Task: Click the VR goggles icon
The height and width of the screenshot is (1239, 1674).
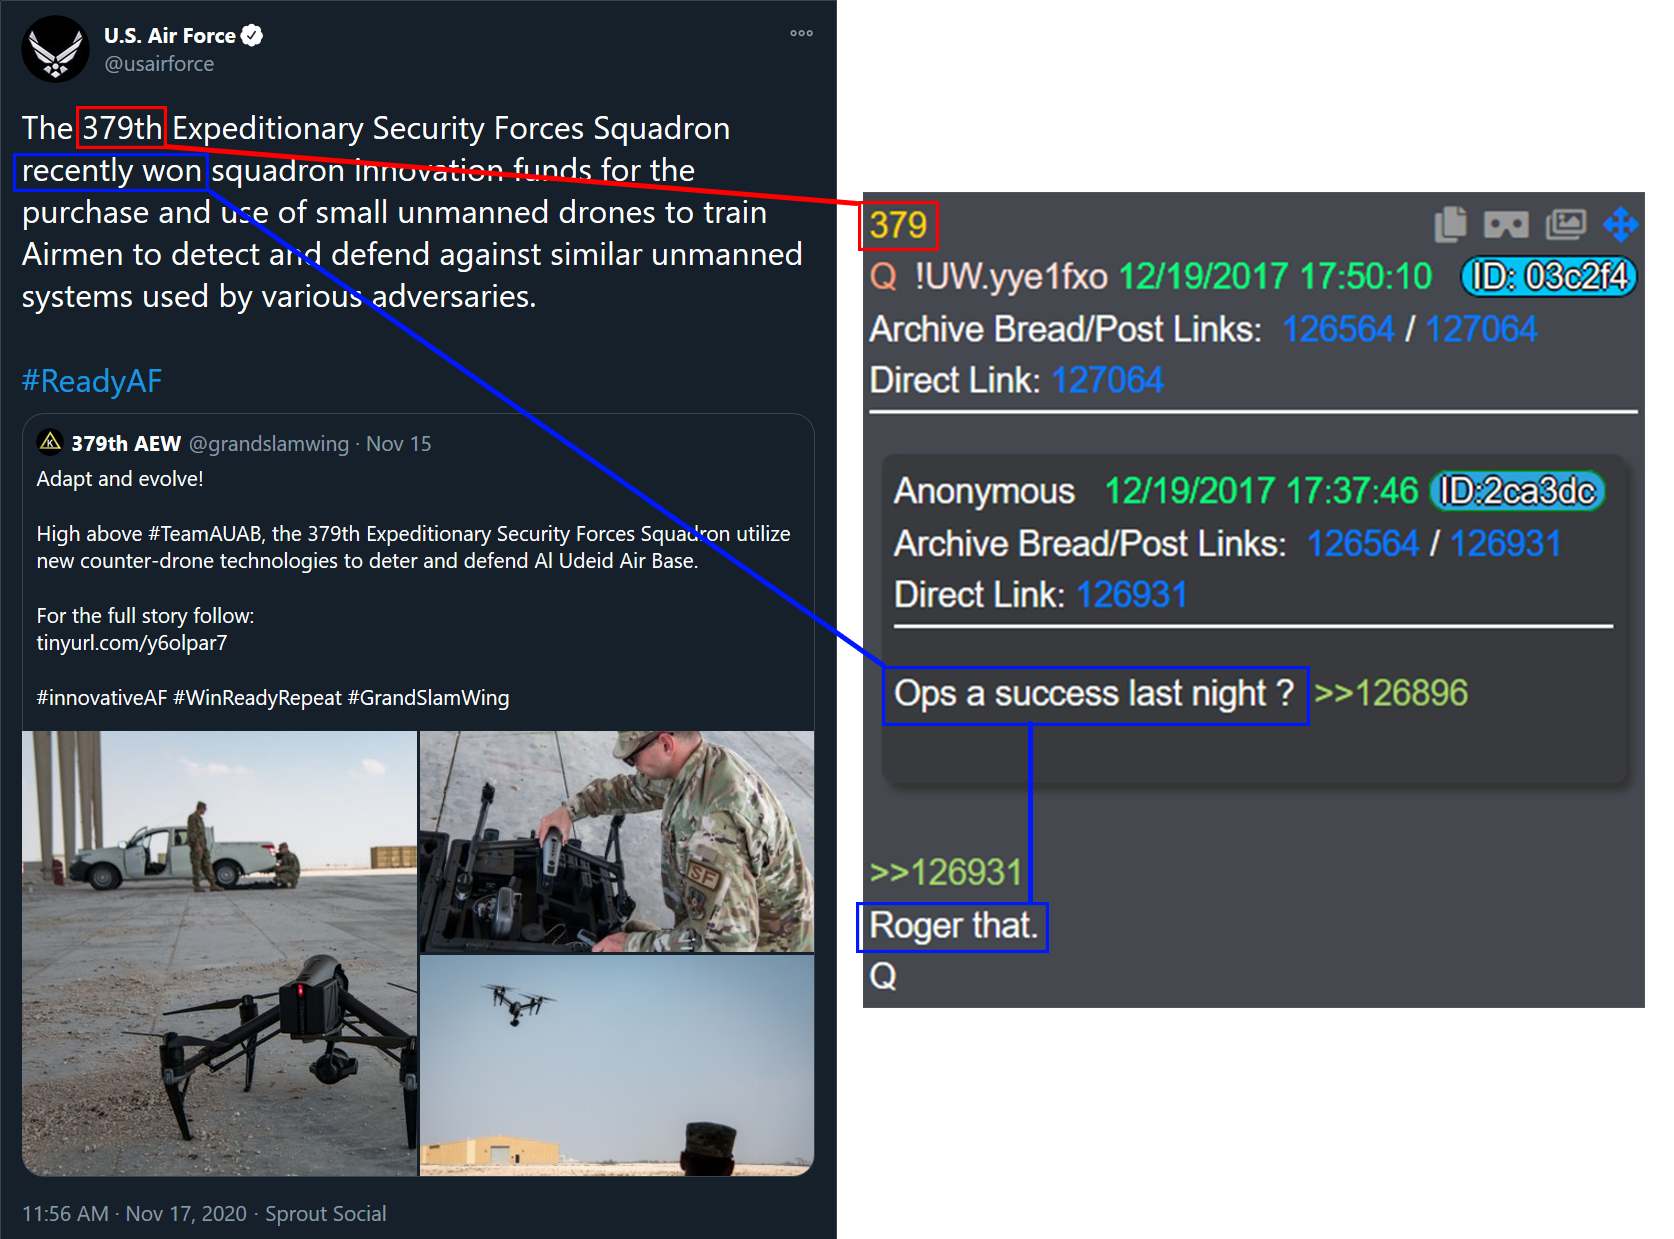Action: (1506, 224)
